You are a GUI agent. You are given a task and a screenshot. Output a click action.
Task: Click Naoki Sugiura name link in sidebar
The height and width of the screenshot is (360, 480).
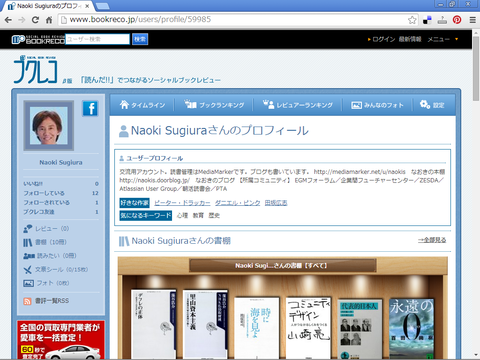61,162
